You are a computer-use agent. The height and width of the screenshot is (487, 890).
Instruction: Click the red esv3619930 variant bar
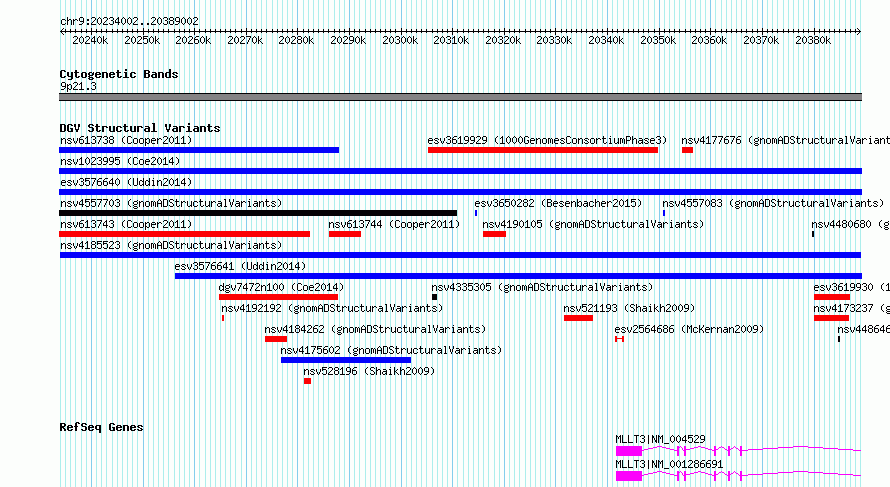832,297
